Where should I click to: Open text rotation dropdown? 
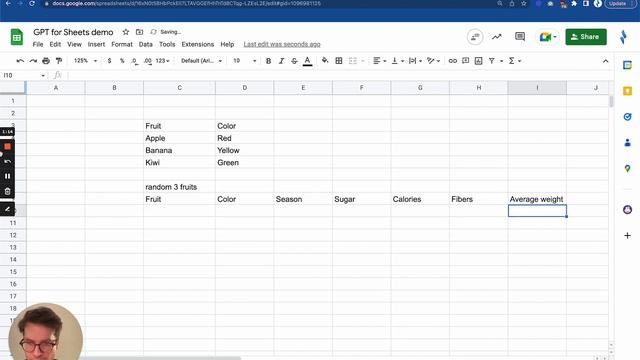[433, 61]
